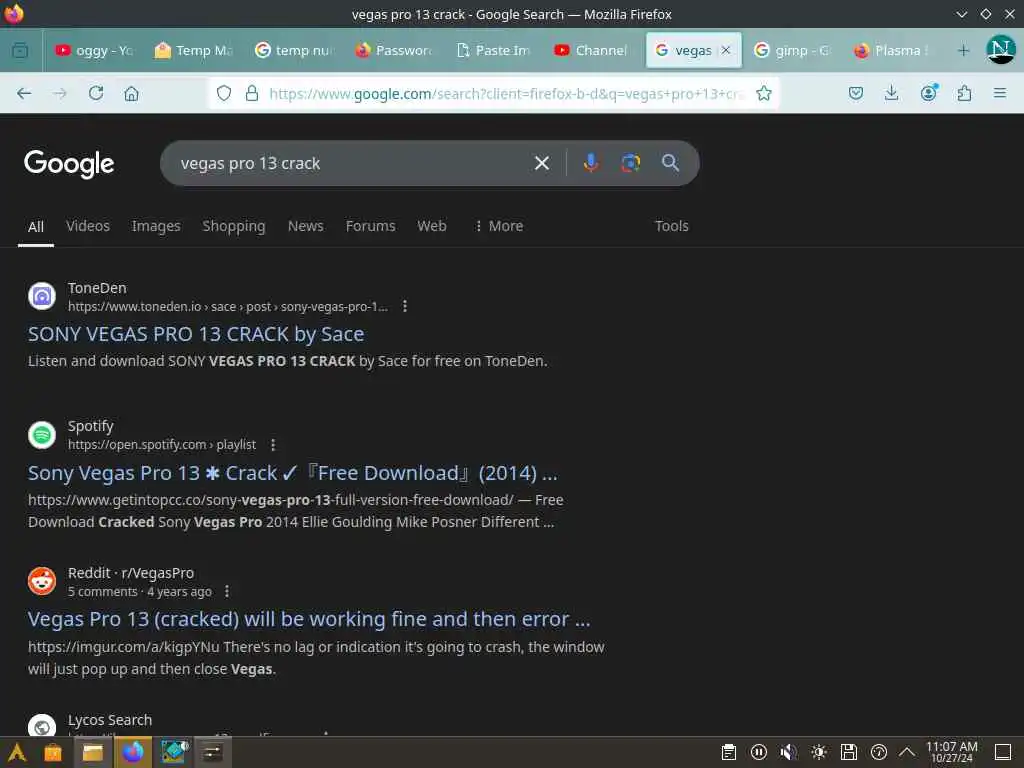Switch to the Forums results tab
The height and width of the screenshot is (768, 1024).
click(370, 226)
